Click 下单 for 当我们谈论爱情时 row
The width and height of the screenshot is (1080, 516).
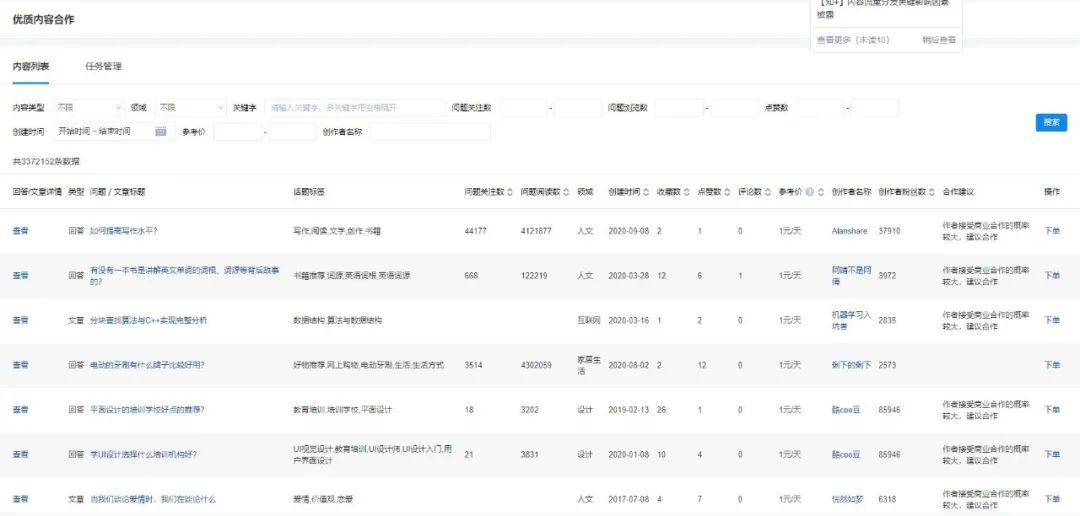click(1052, 499)
